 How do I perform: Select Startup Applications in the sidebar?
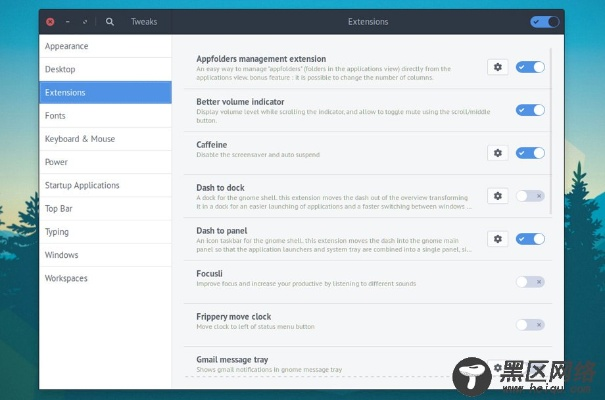click(105, 185)
